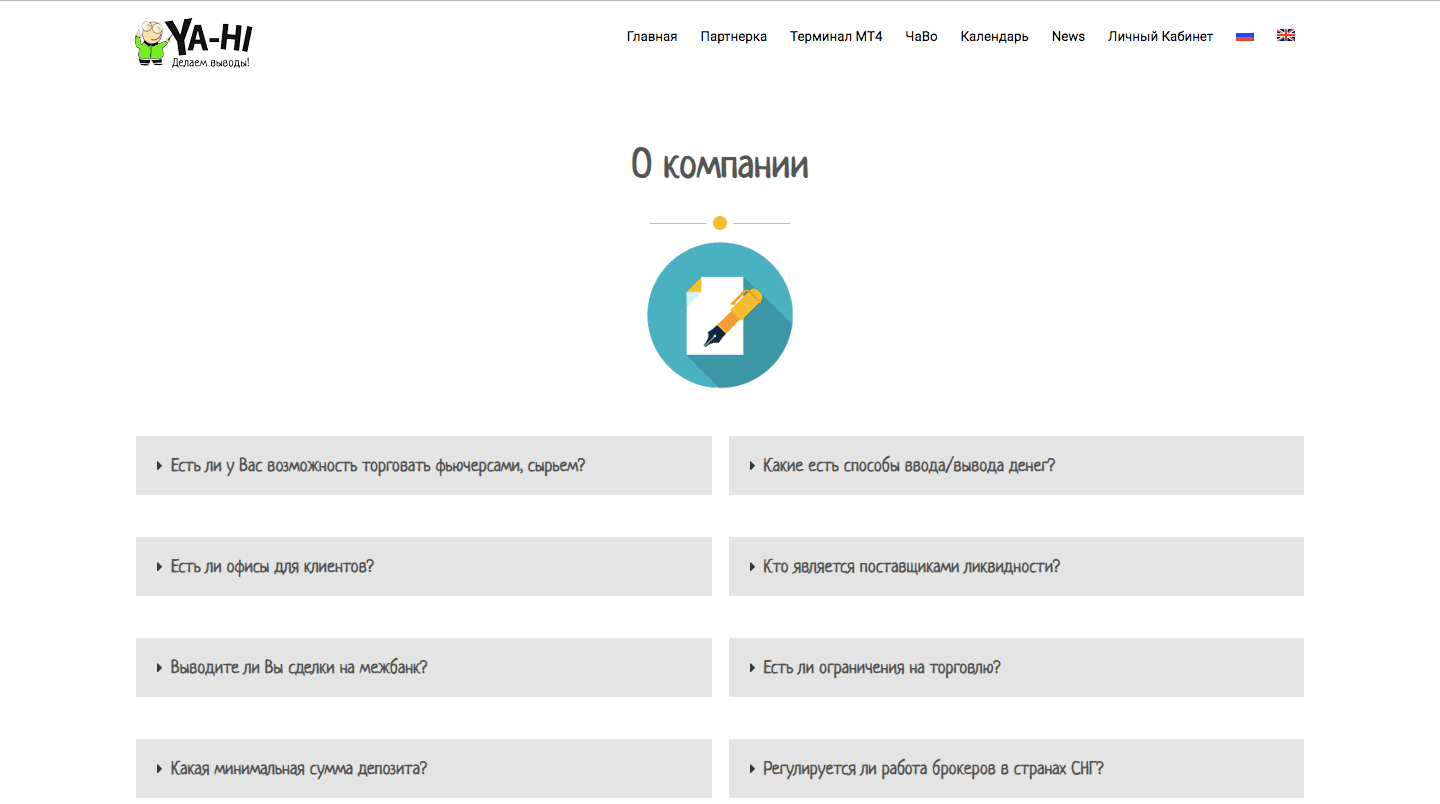Screen dimensions: 1440x804
Task: Click the yellow dot under the heading
Action: click(x=720, y=223)
